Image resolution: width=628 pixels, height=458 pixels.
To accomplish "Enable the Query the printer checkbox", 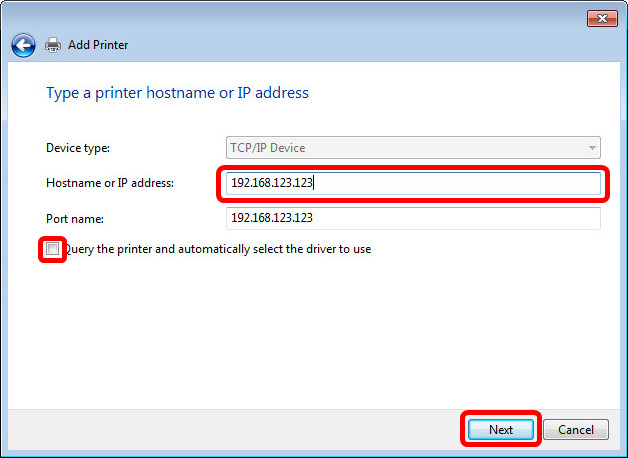I will [52, 249].
